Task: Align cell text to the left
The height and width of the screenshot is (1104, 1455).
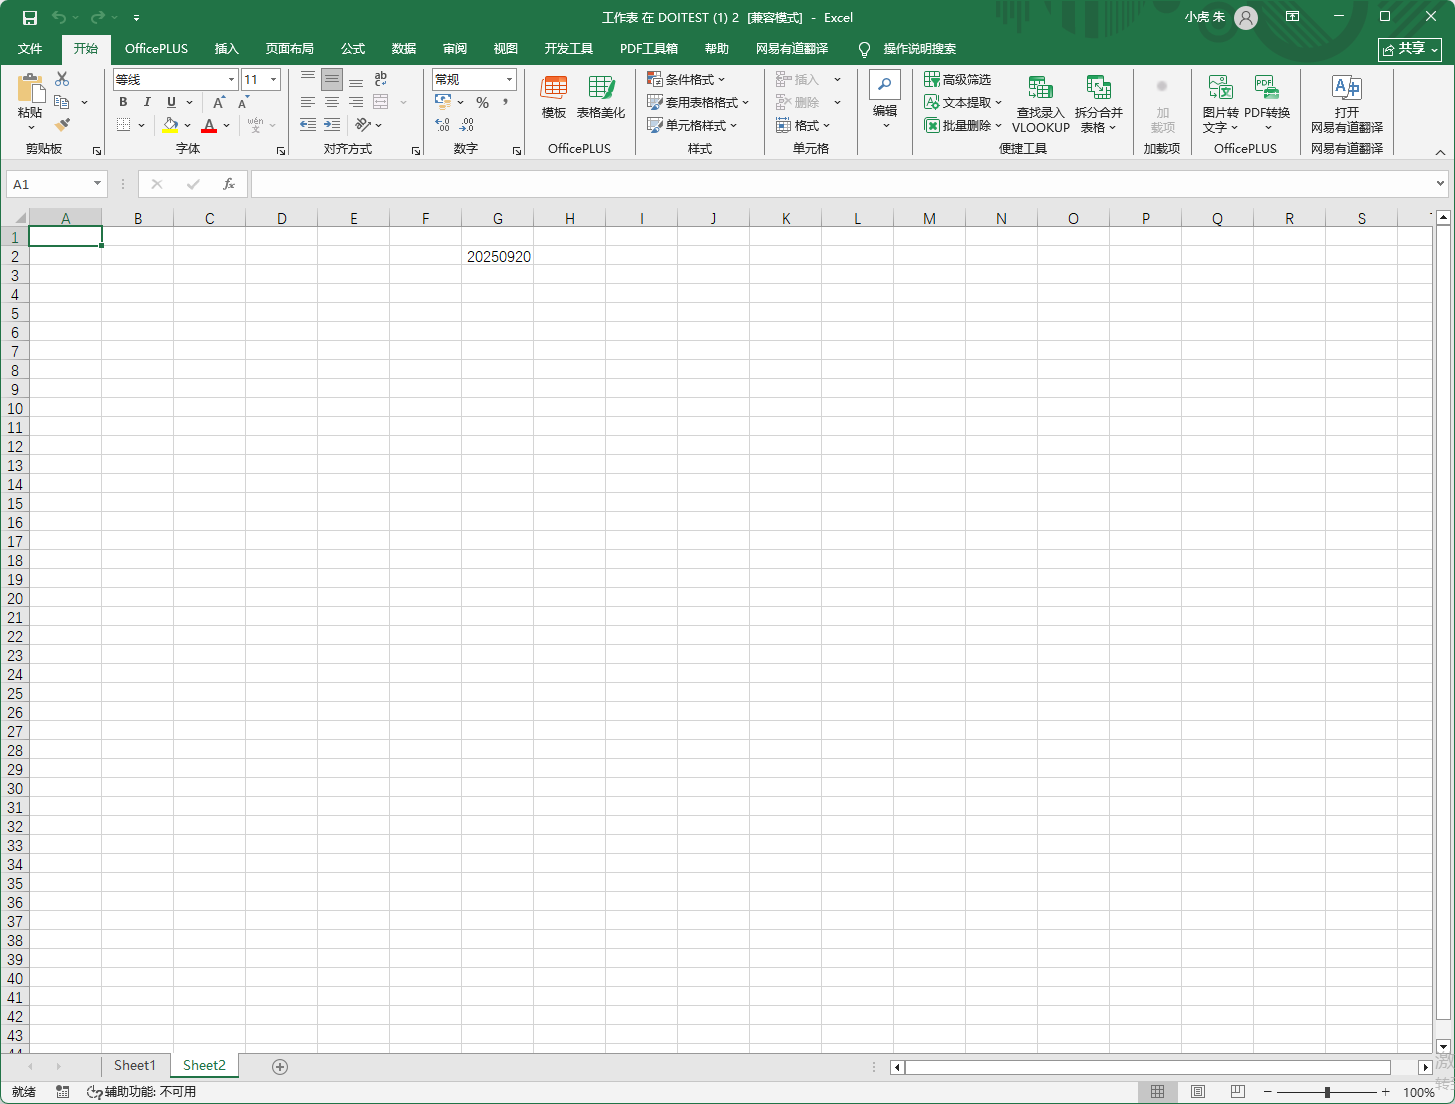Action: pos(308,102)
